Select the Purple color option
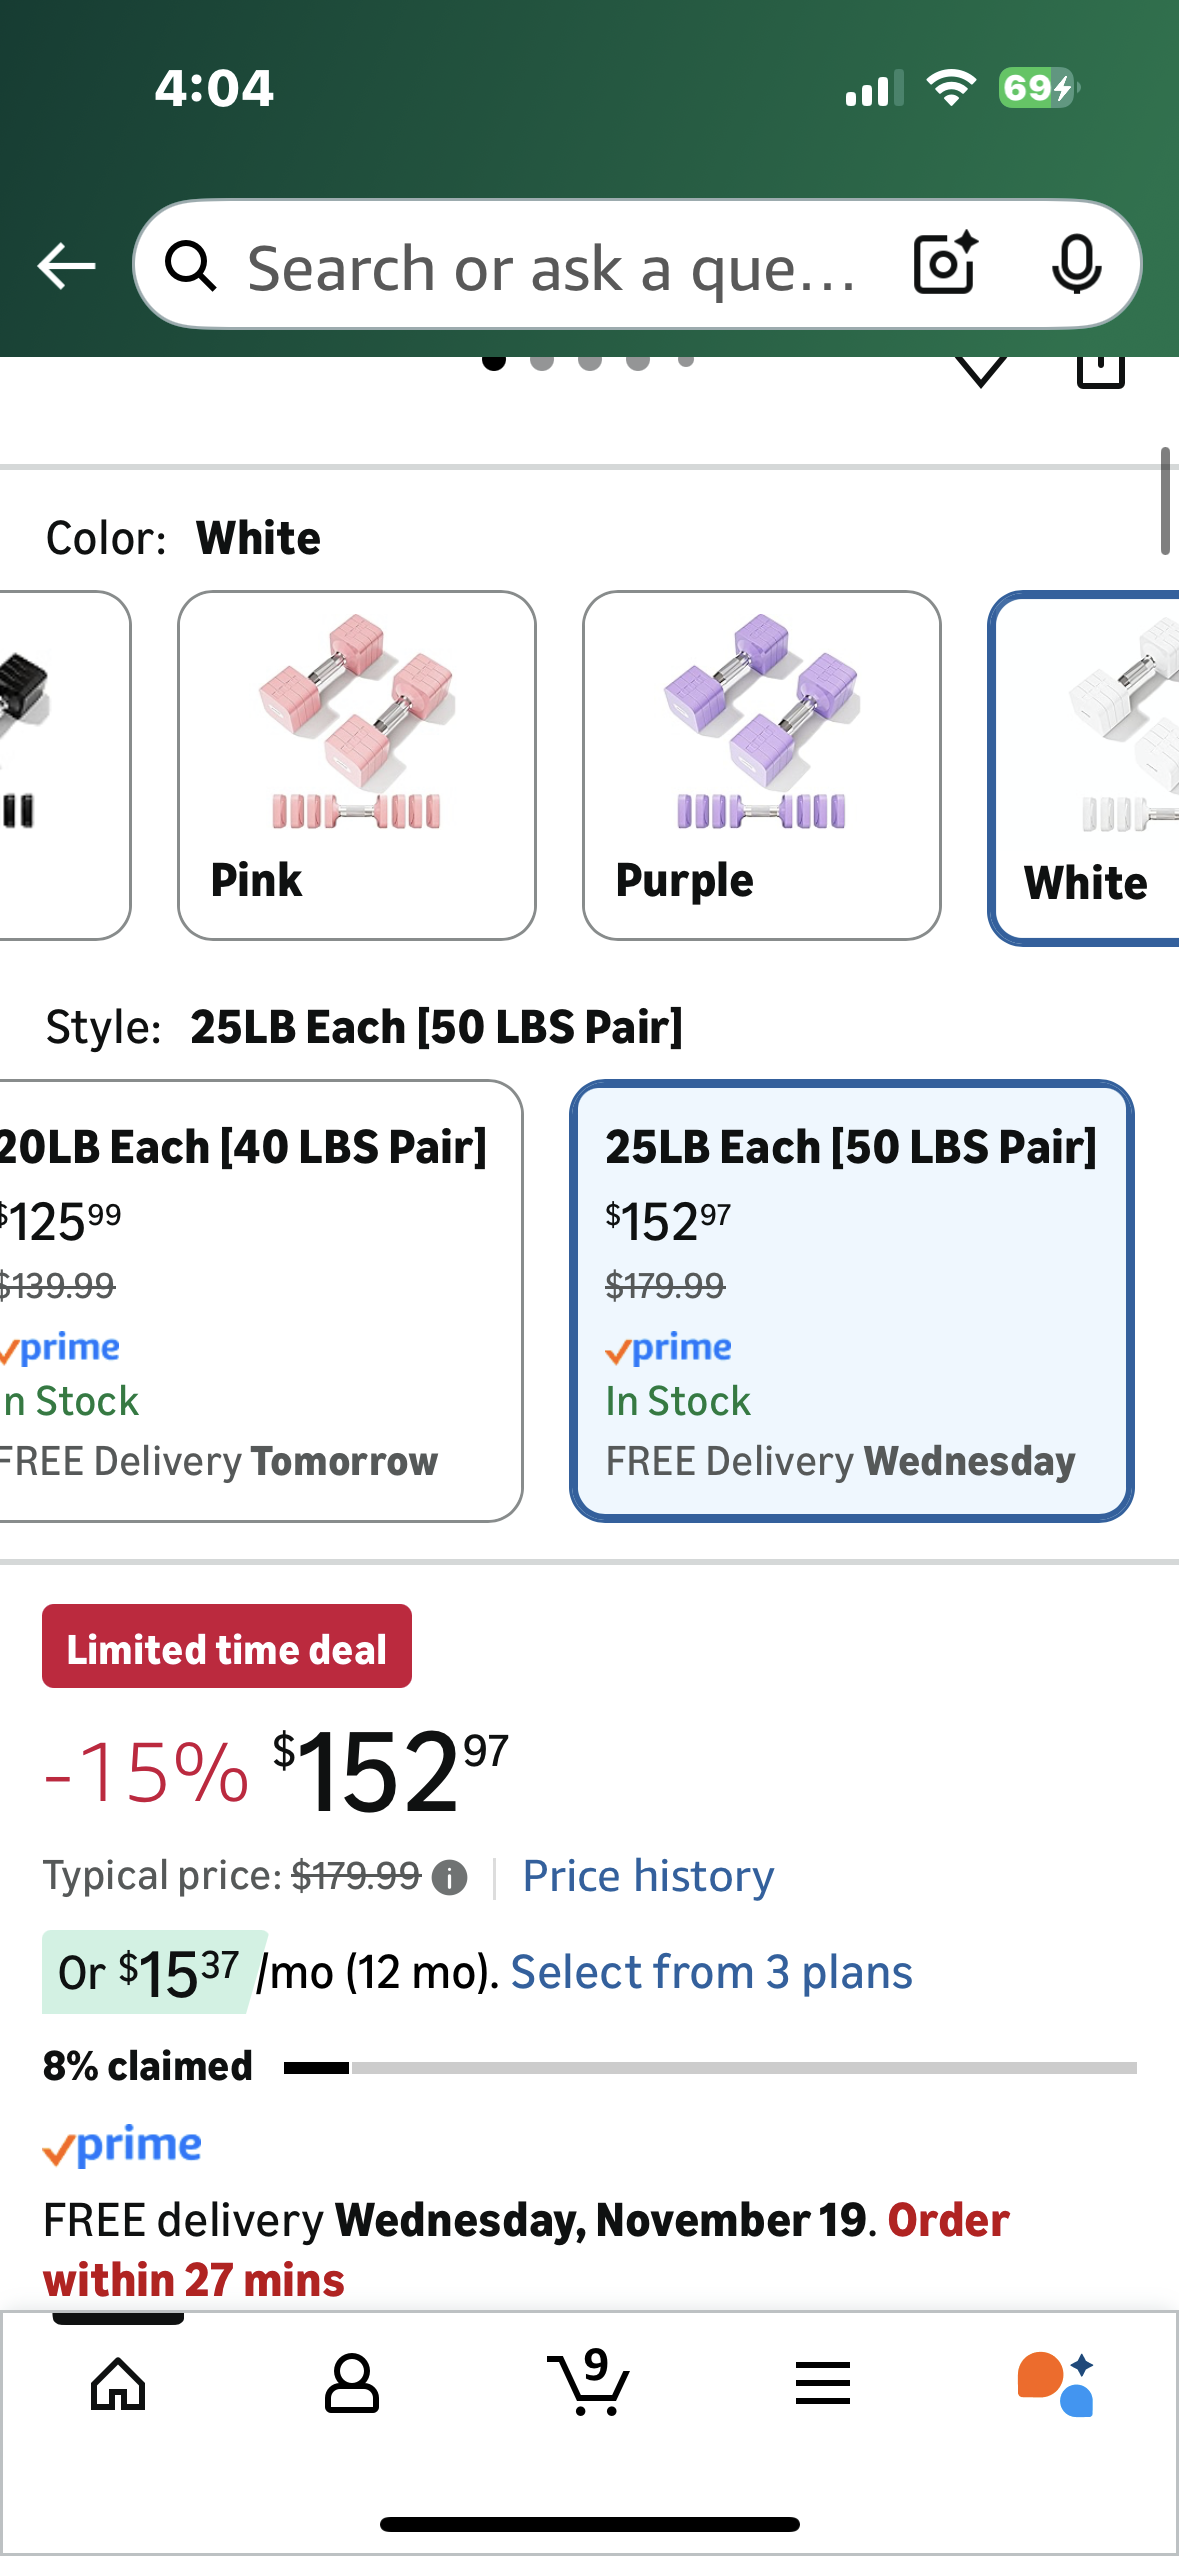Image resolution: width=1179 pixels, height=2556 pixels. [761, 765]
